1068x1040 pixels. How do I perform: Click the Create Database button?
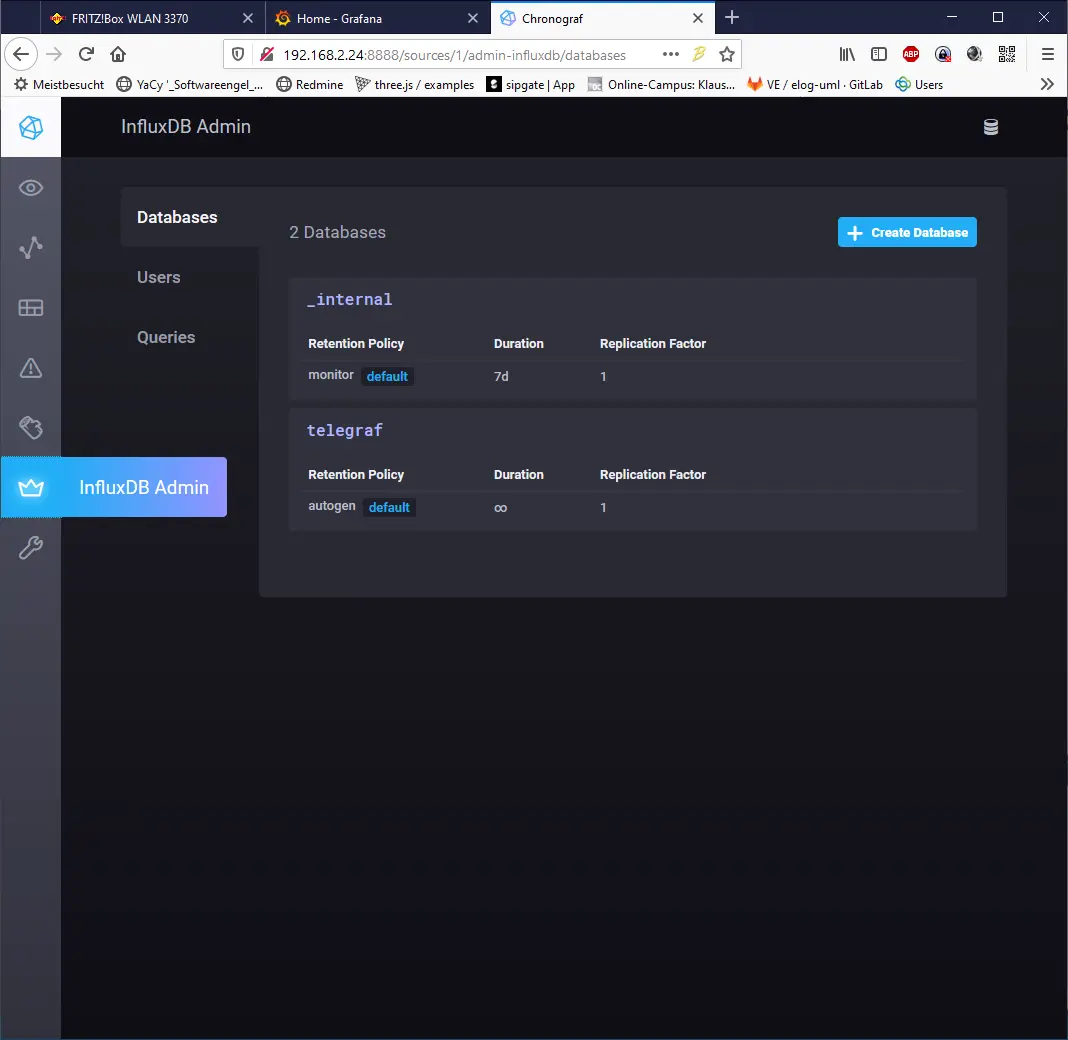coord(906,232)
